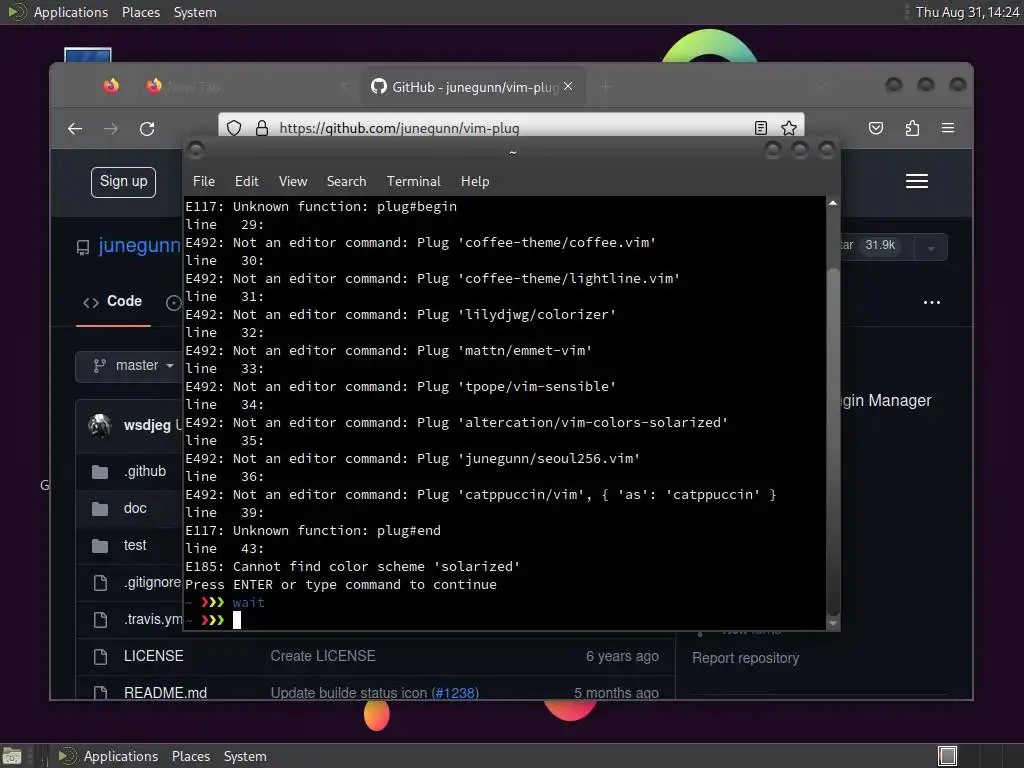Go back using Firefox back arrow
This screenshot has height=768, width=1024.
(x=75, y=129)
